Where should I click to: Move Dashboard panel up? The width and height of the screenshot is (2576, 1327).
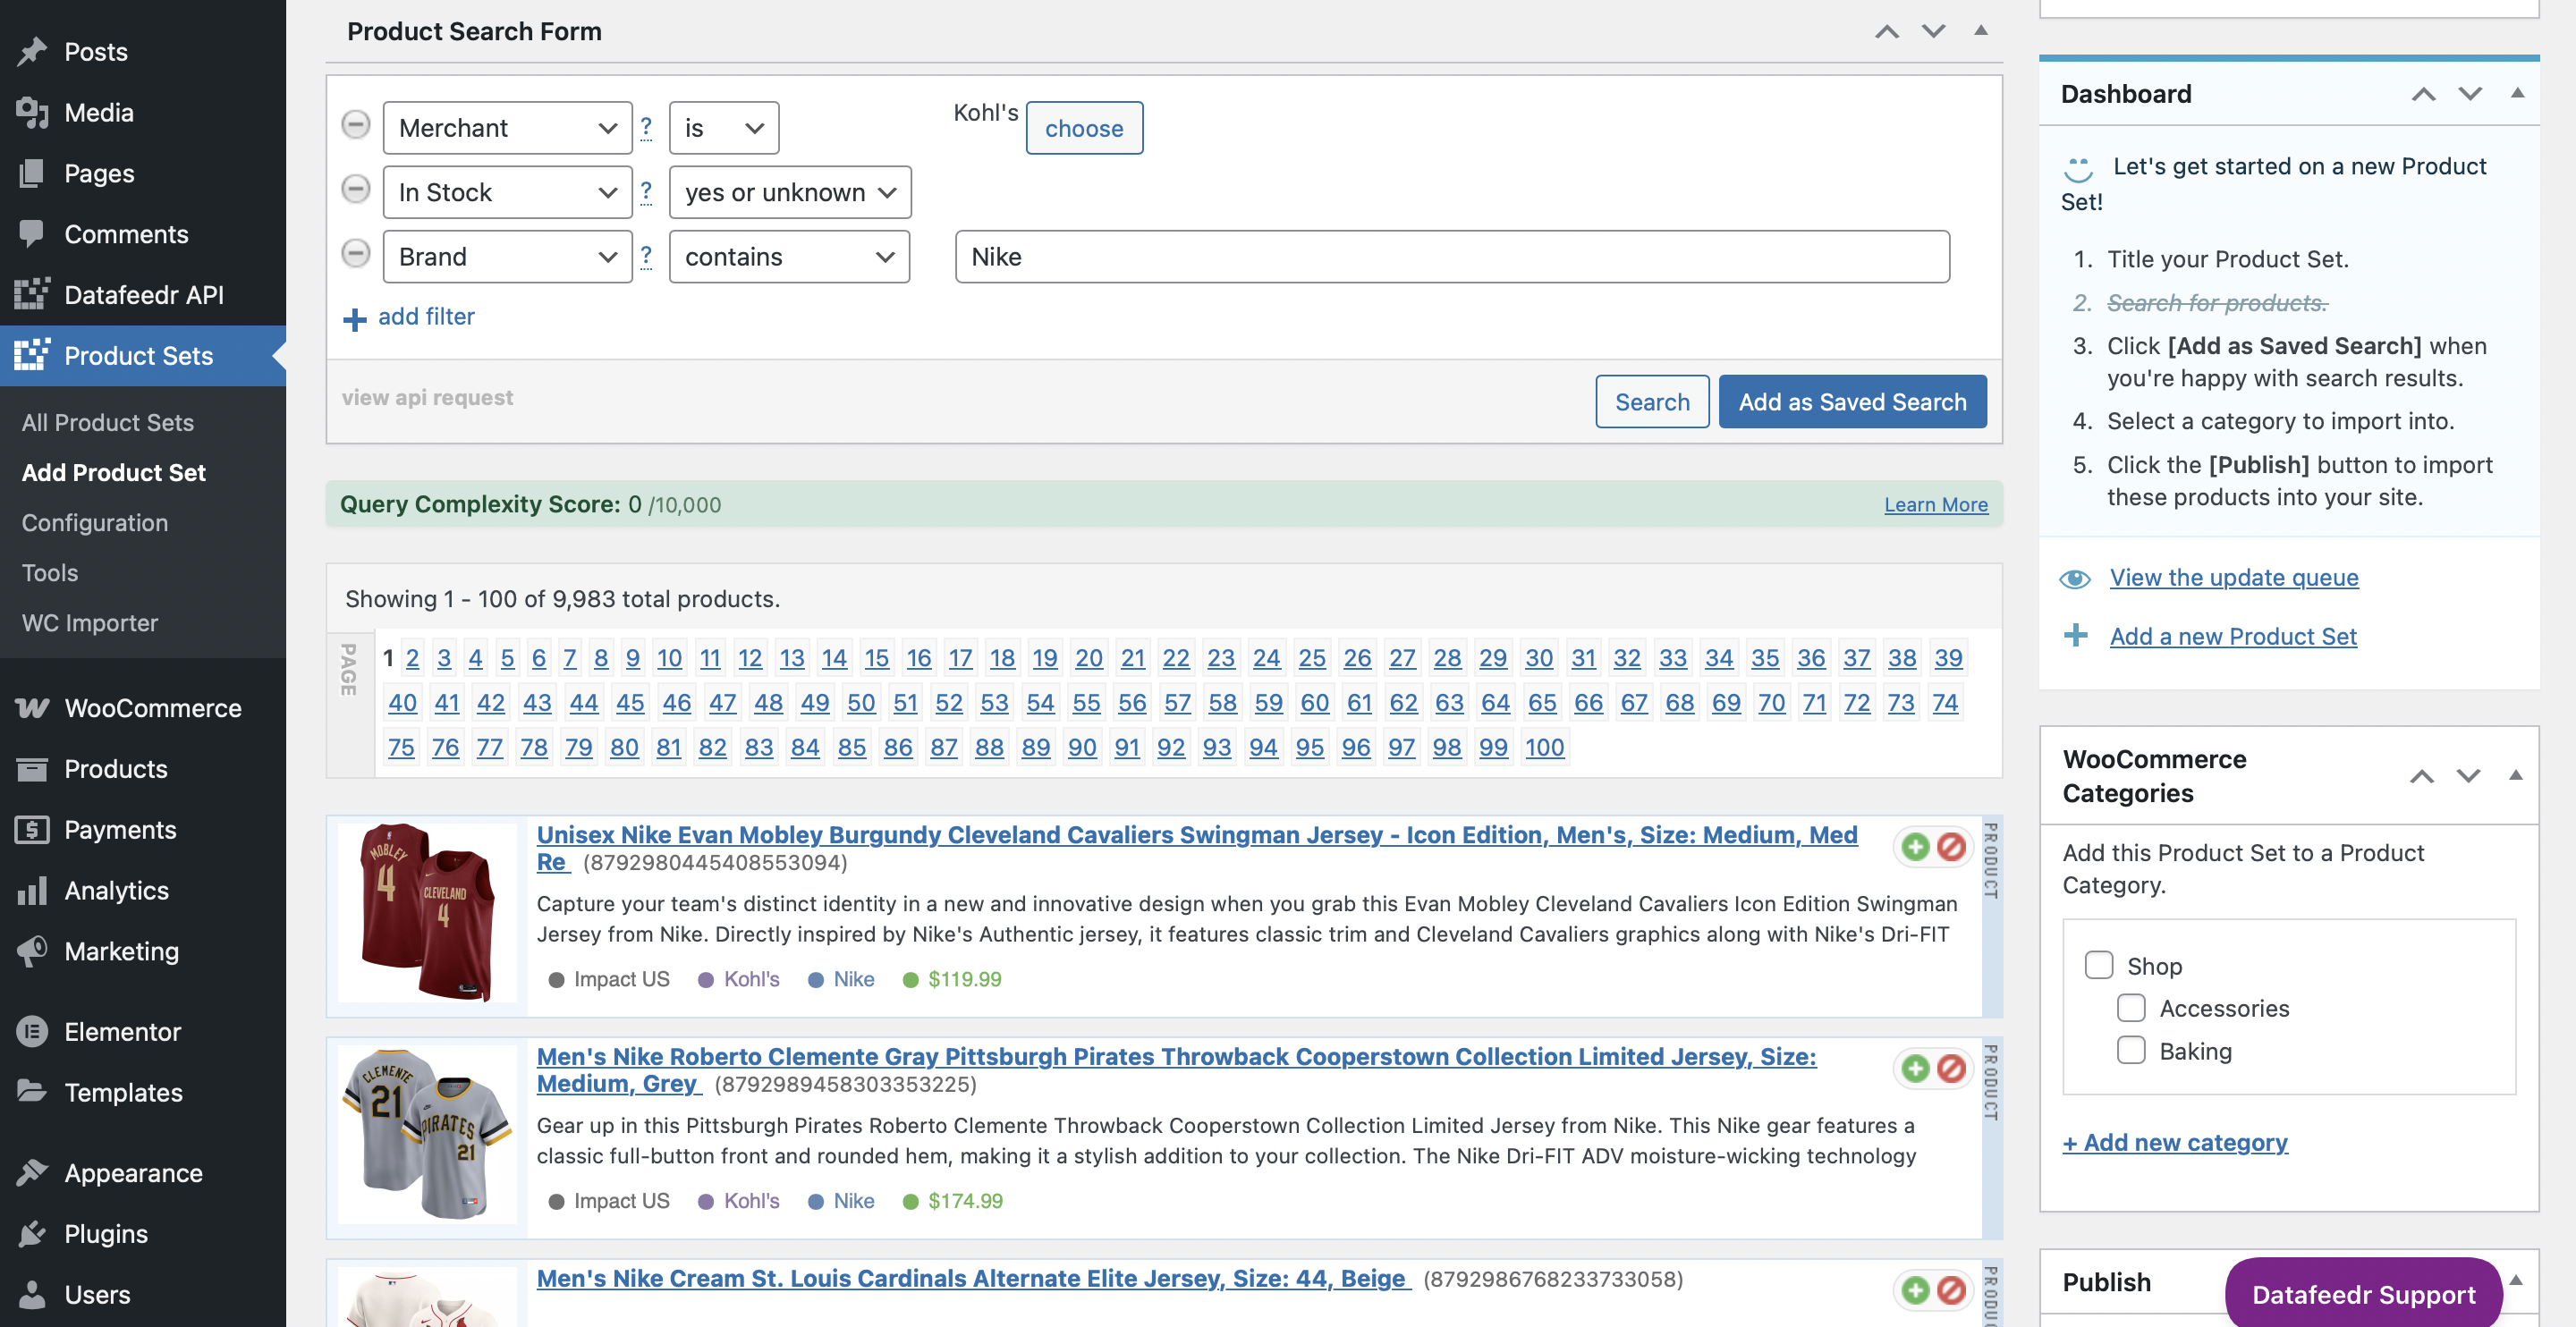tap(2423, 94)
